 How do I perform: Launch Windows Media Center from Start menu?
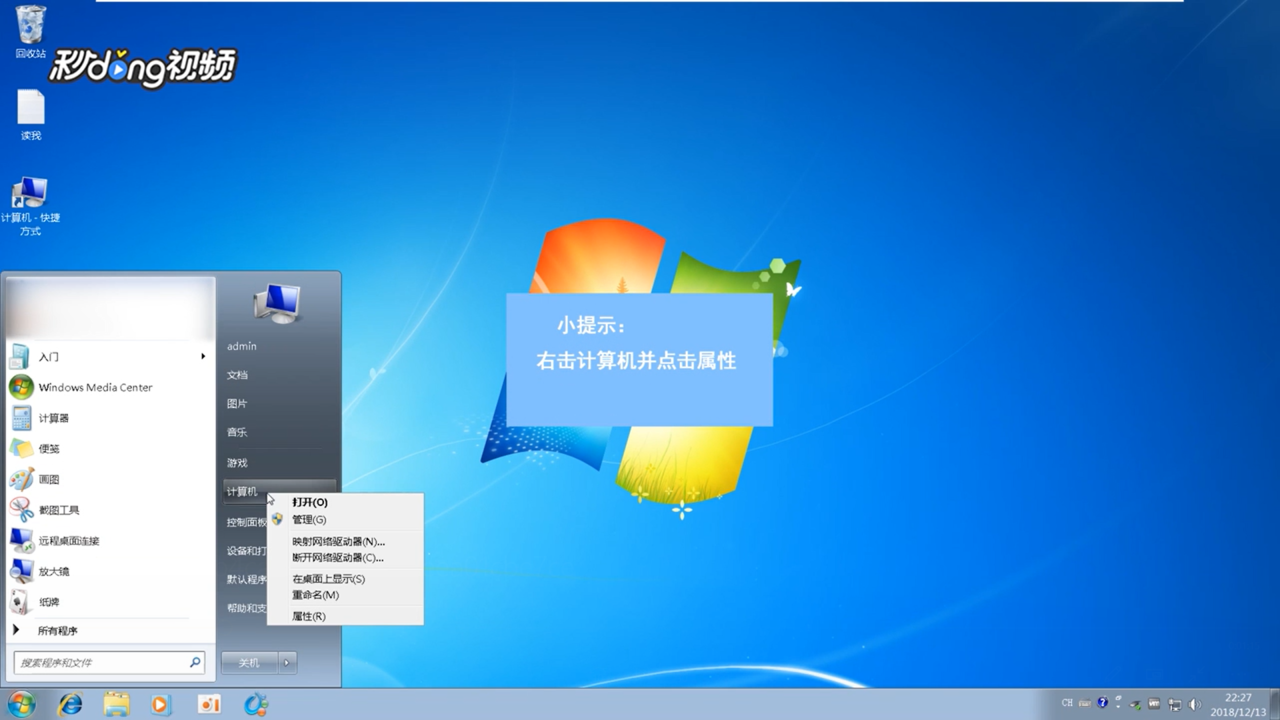(108, 387)
